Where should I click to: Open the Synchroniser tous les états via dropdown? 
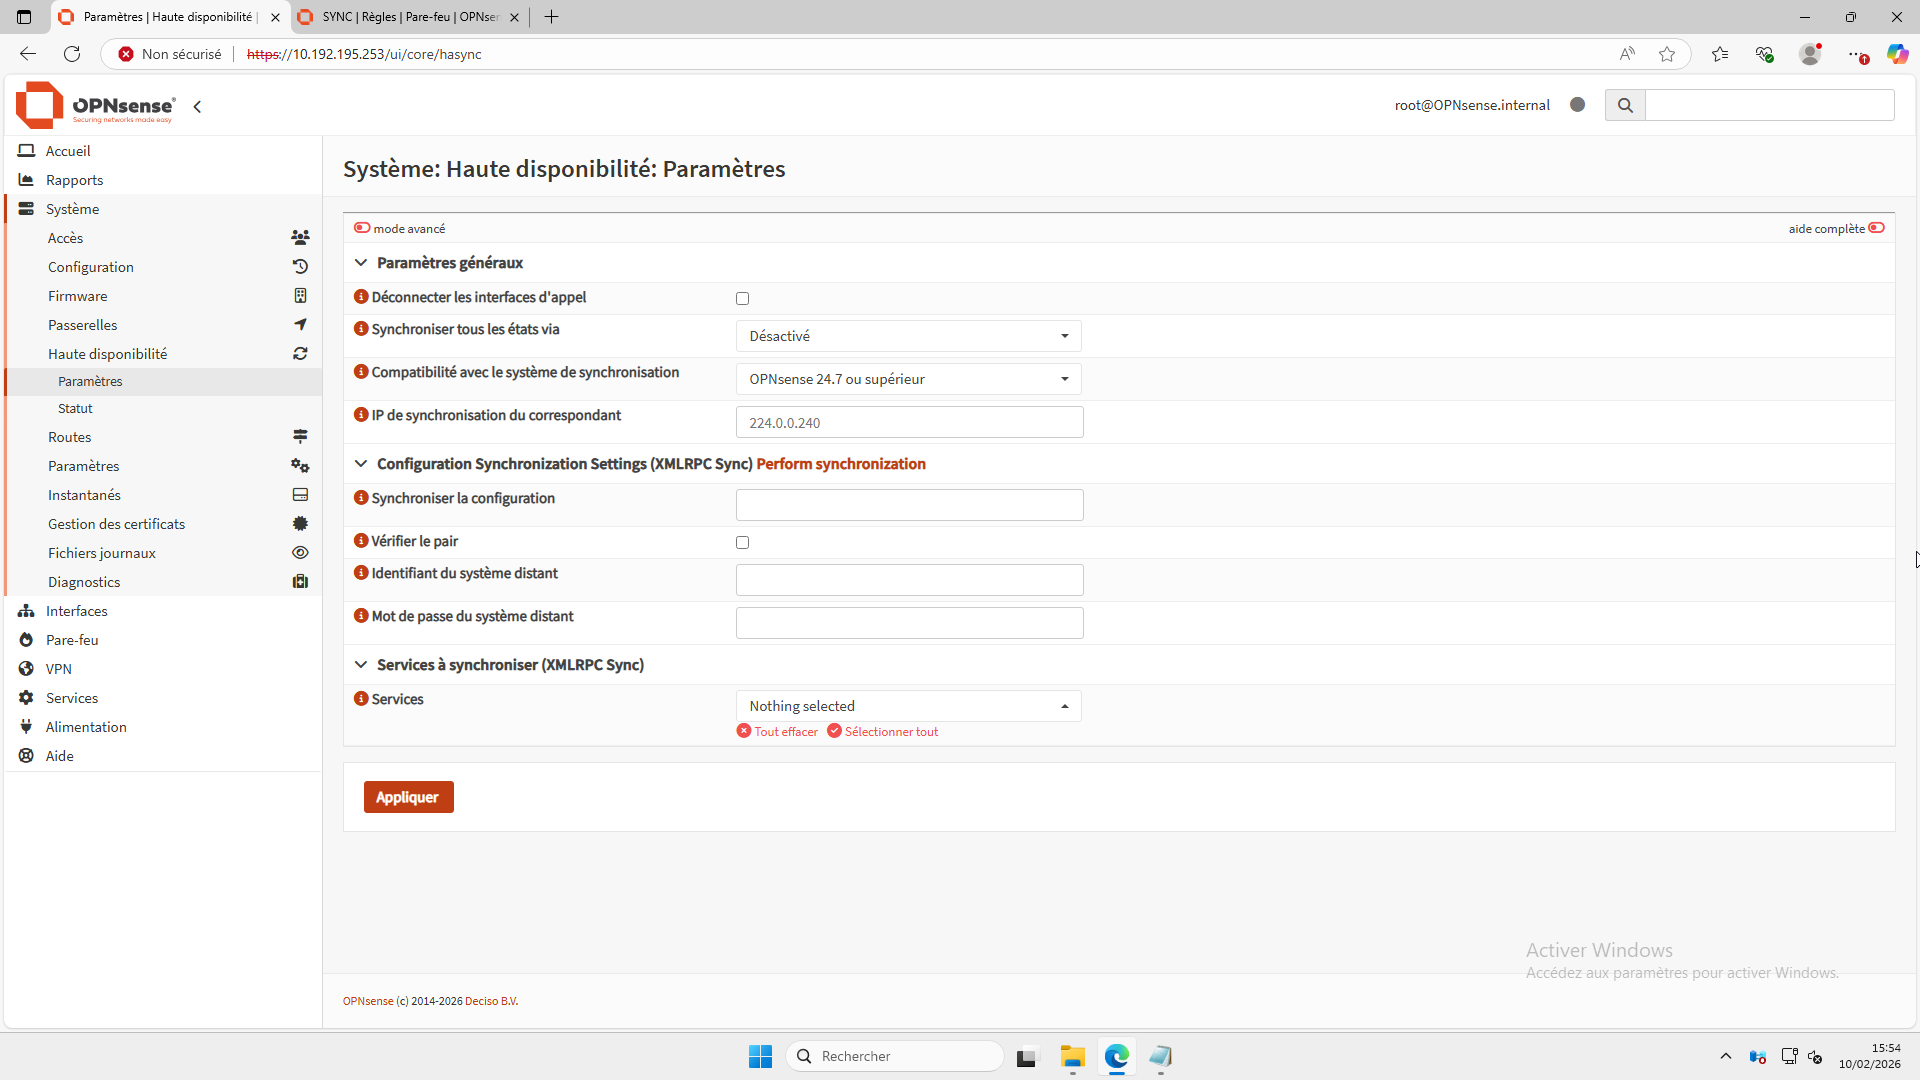tap(908, 336)
